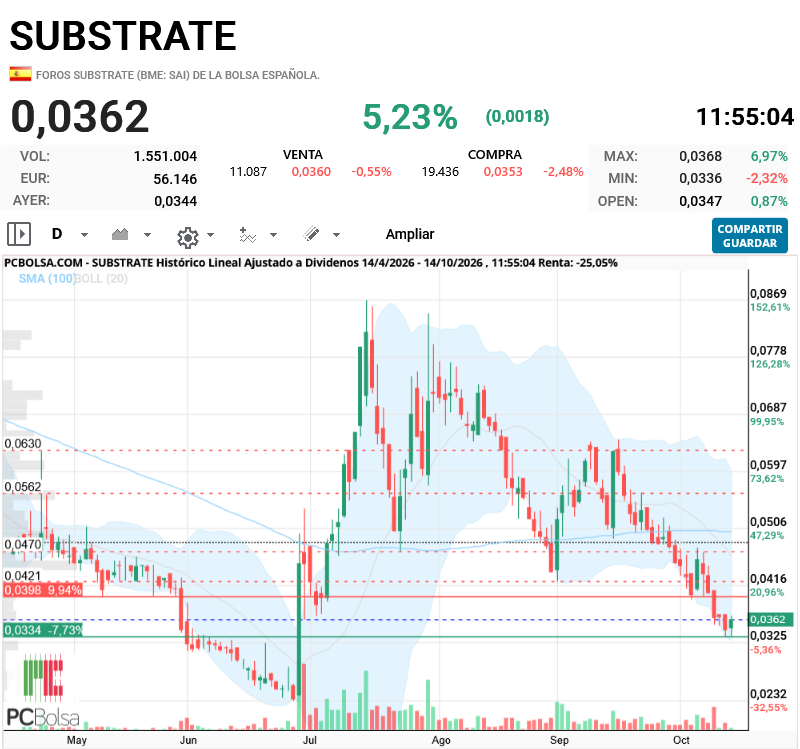Click the MAX value 0,0368
This screenshot has width=800, height=749.
click(701, 156)
